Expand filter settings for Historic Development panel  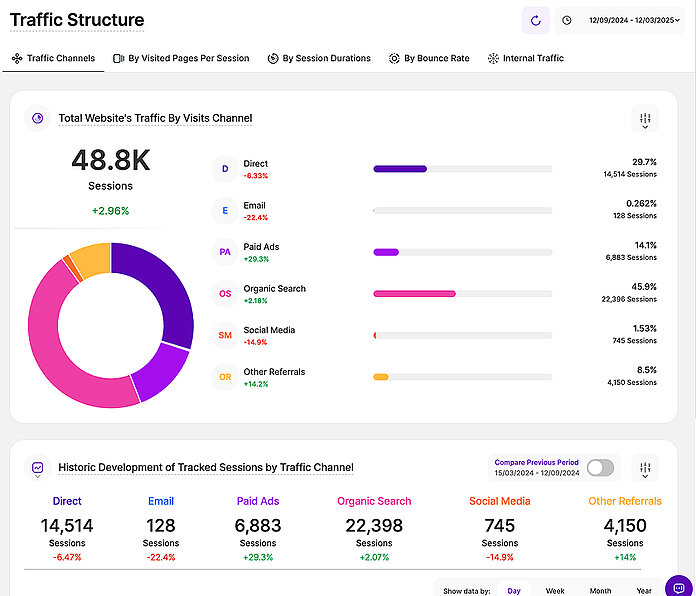pyautogui.click(x=647, y=468)
